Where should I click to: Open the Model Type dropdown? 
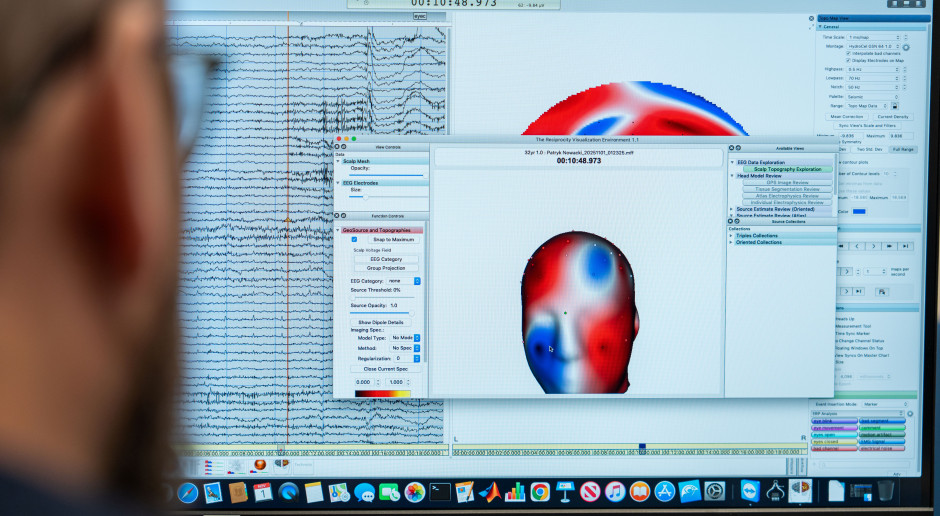click(417, 338)
